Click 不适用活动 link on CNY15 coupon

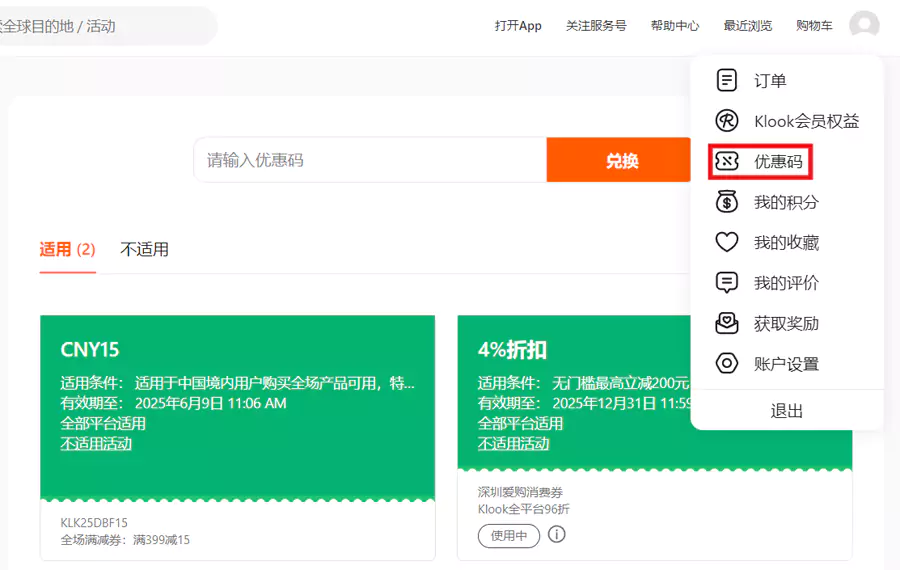96,444
